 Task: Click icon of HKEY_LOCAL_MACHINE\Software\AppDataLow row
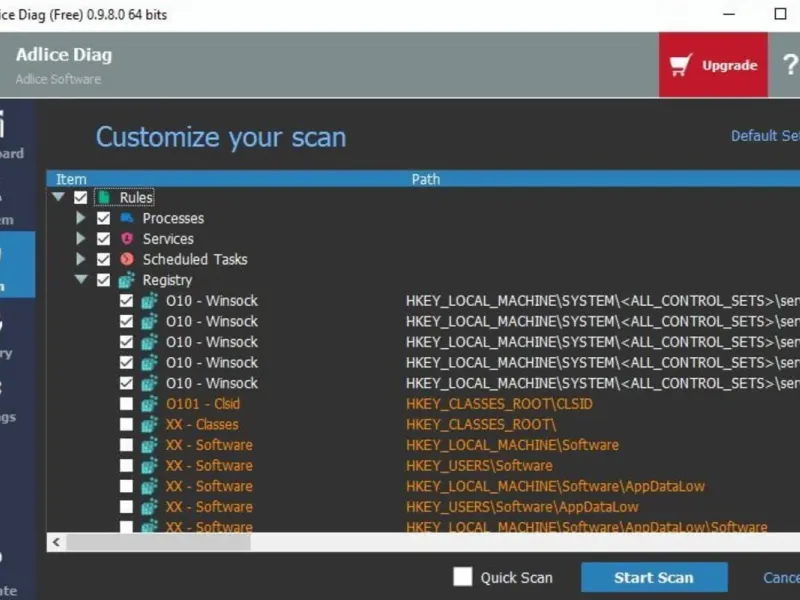coord(149,486)
